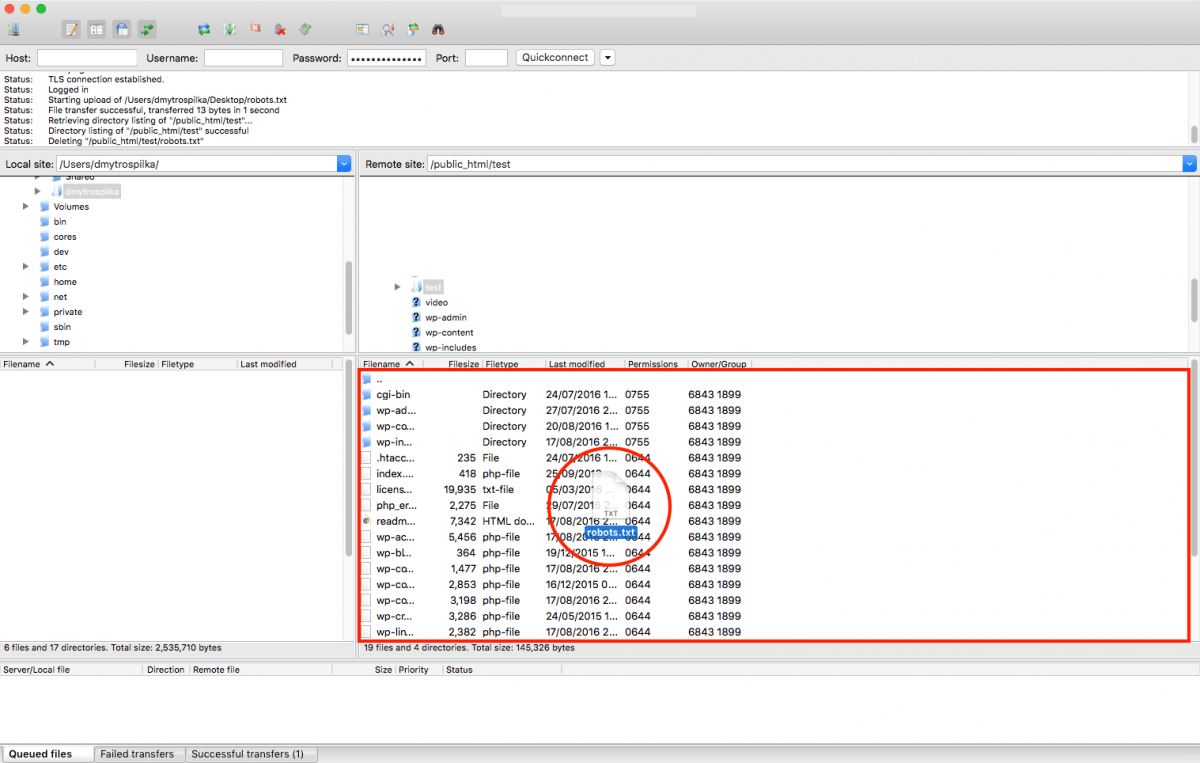Expand the Volumes folder in local tree
The height and width of the screenshot is (763, 1200).
25,206
